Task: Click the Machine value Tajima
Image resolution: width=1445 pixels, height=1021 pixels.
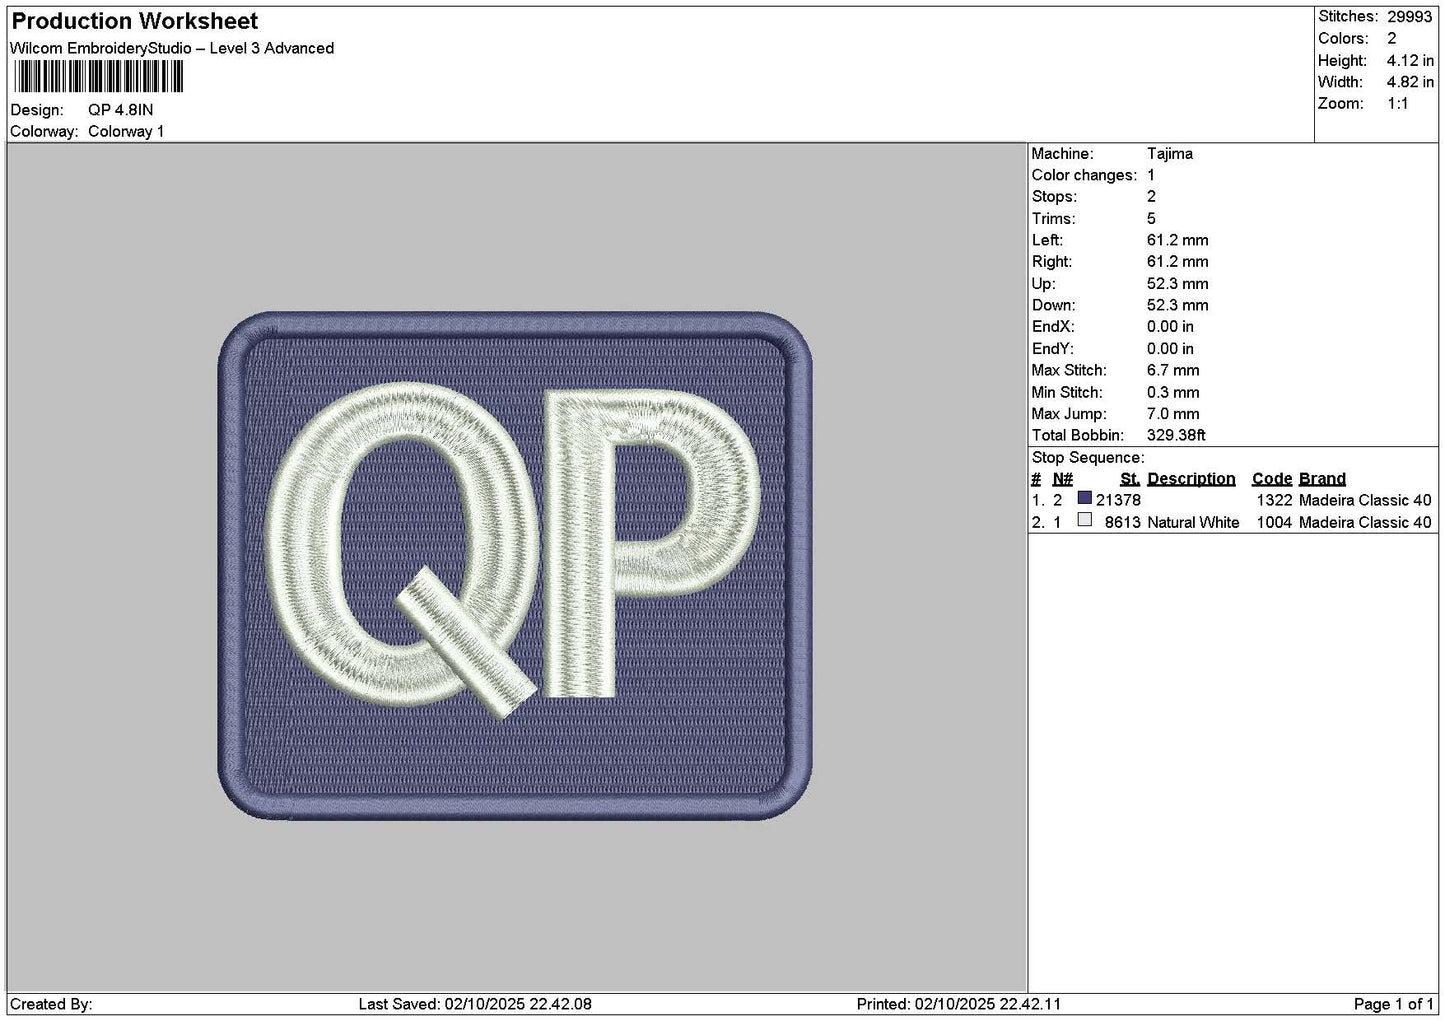Action: (x=1169, y=153)
